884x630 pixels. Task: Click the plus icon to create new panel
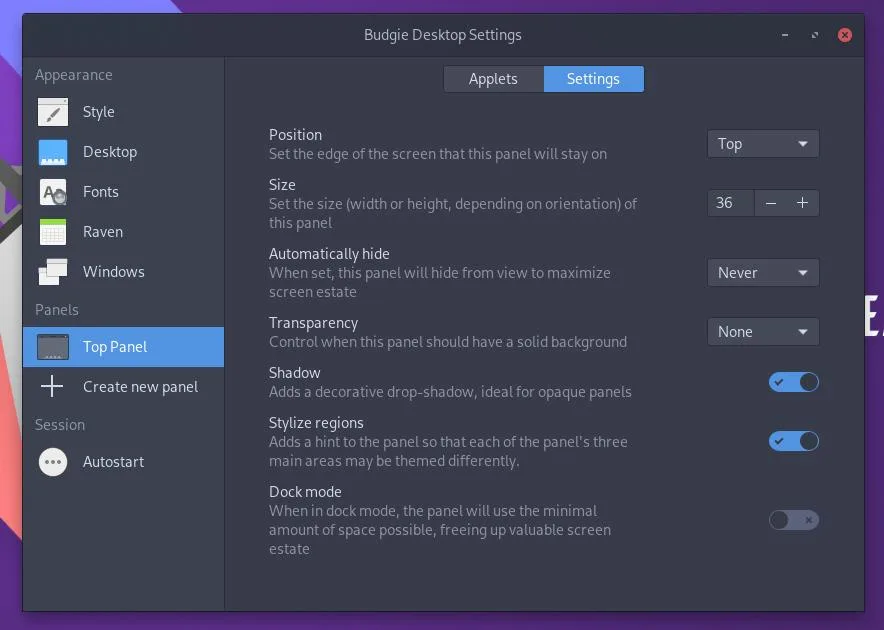pyautogui.click(x=53, y=386)
